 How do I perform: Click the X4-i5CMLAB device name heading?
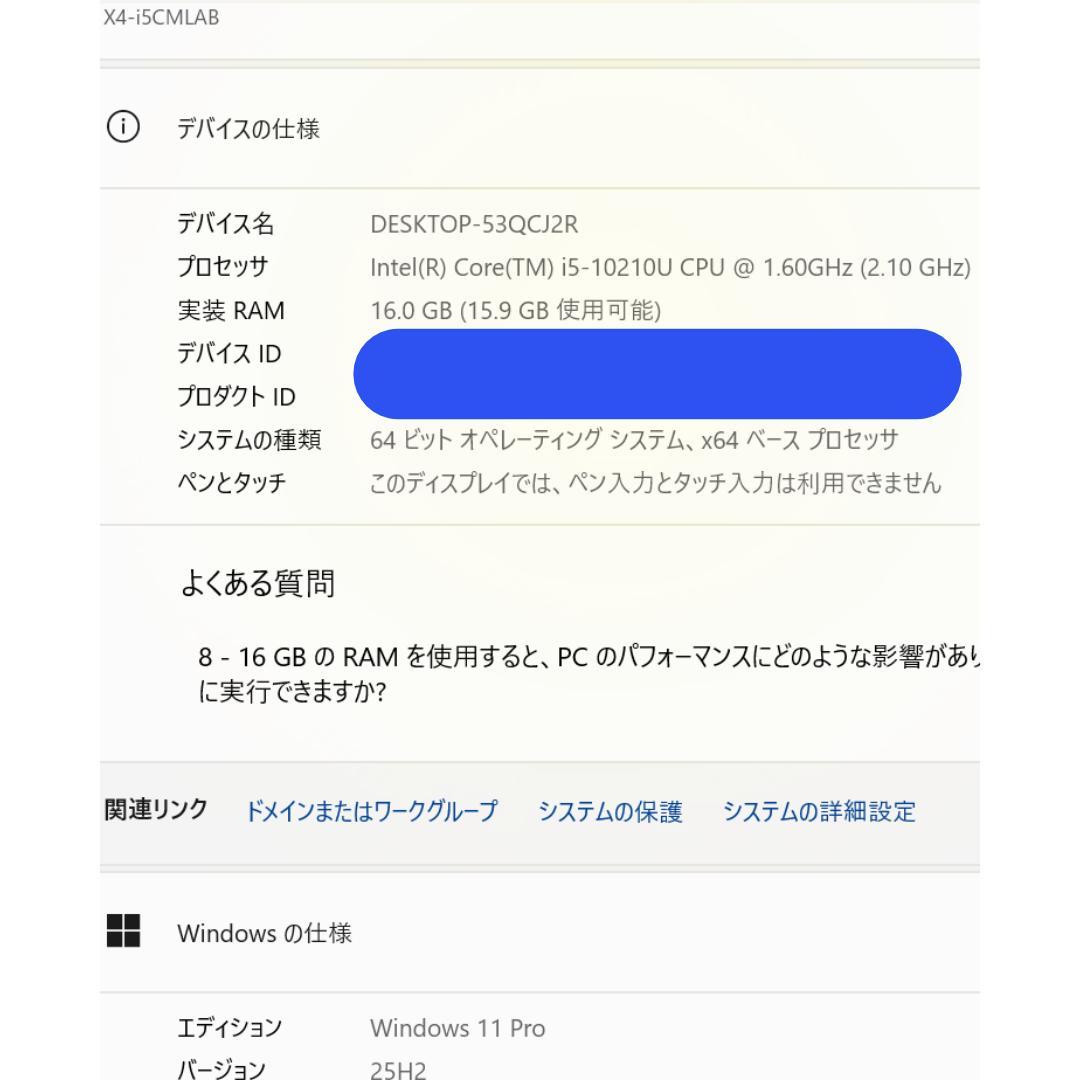pyautogui.click(x=160, y=16)
